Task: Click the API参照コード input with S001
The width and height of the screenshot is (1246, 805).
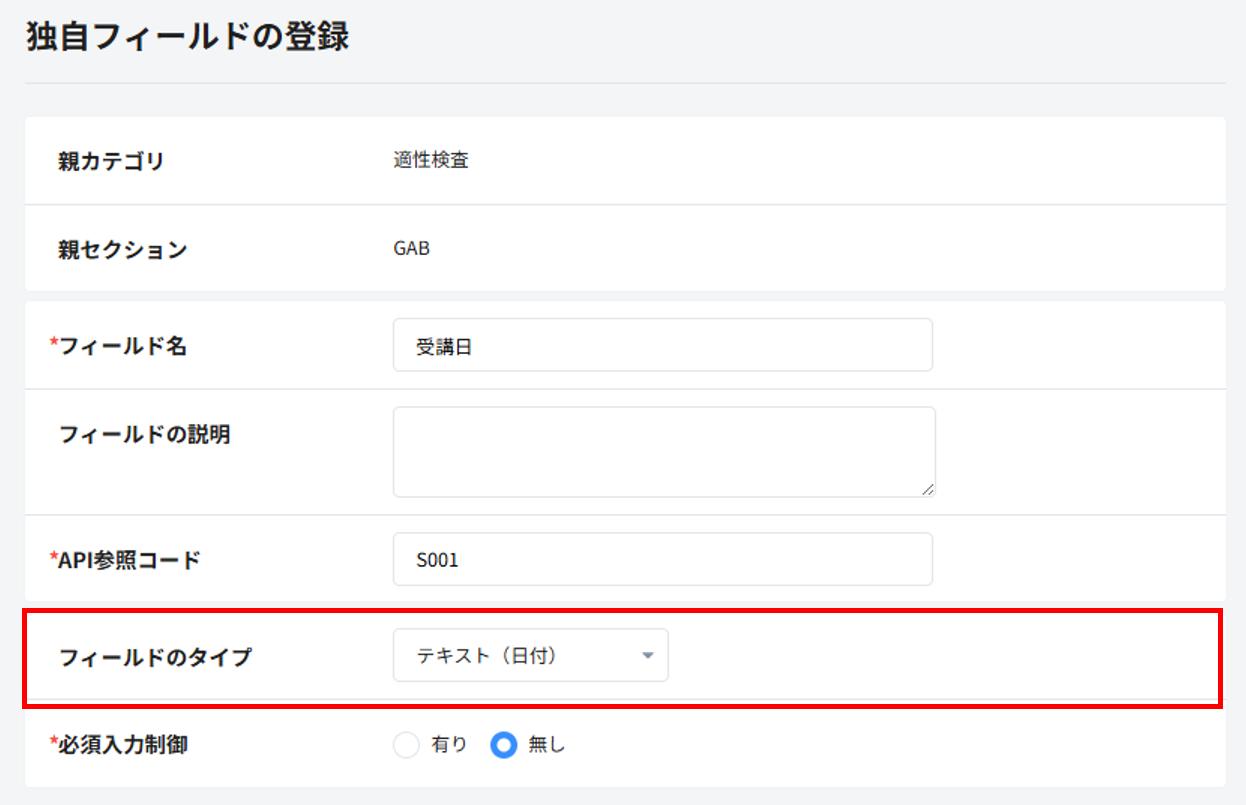Action: (662, 560)
